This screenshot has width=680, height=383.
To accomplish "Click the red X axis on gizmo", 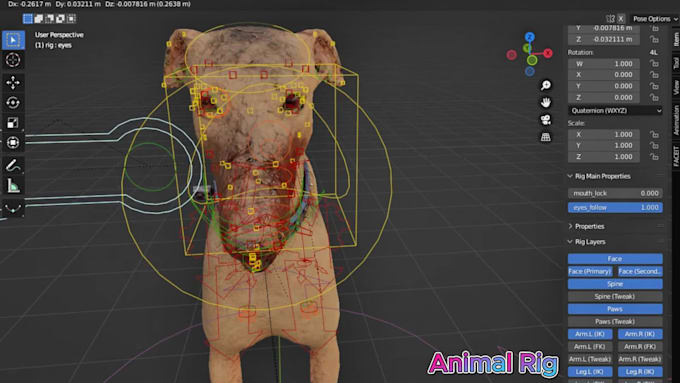I will click(548, 53).
